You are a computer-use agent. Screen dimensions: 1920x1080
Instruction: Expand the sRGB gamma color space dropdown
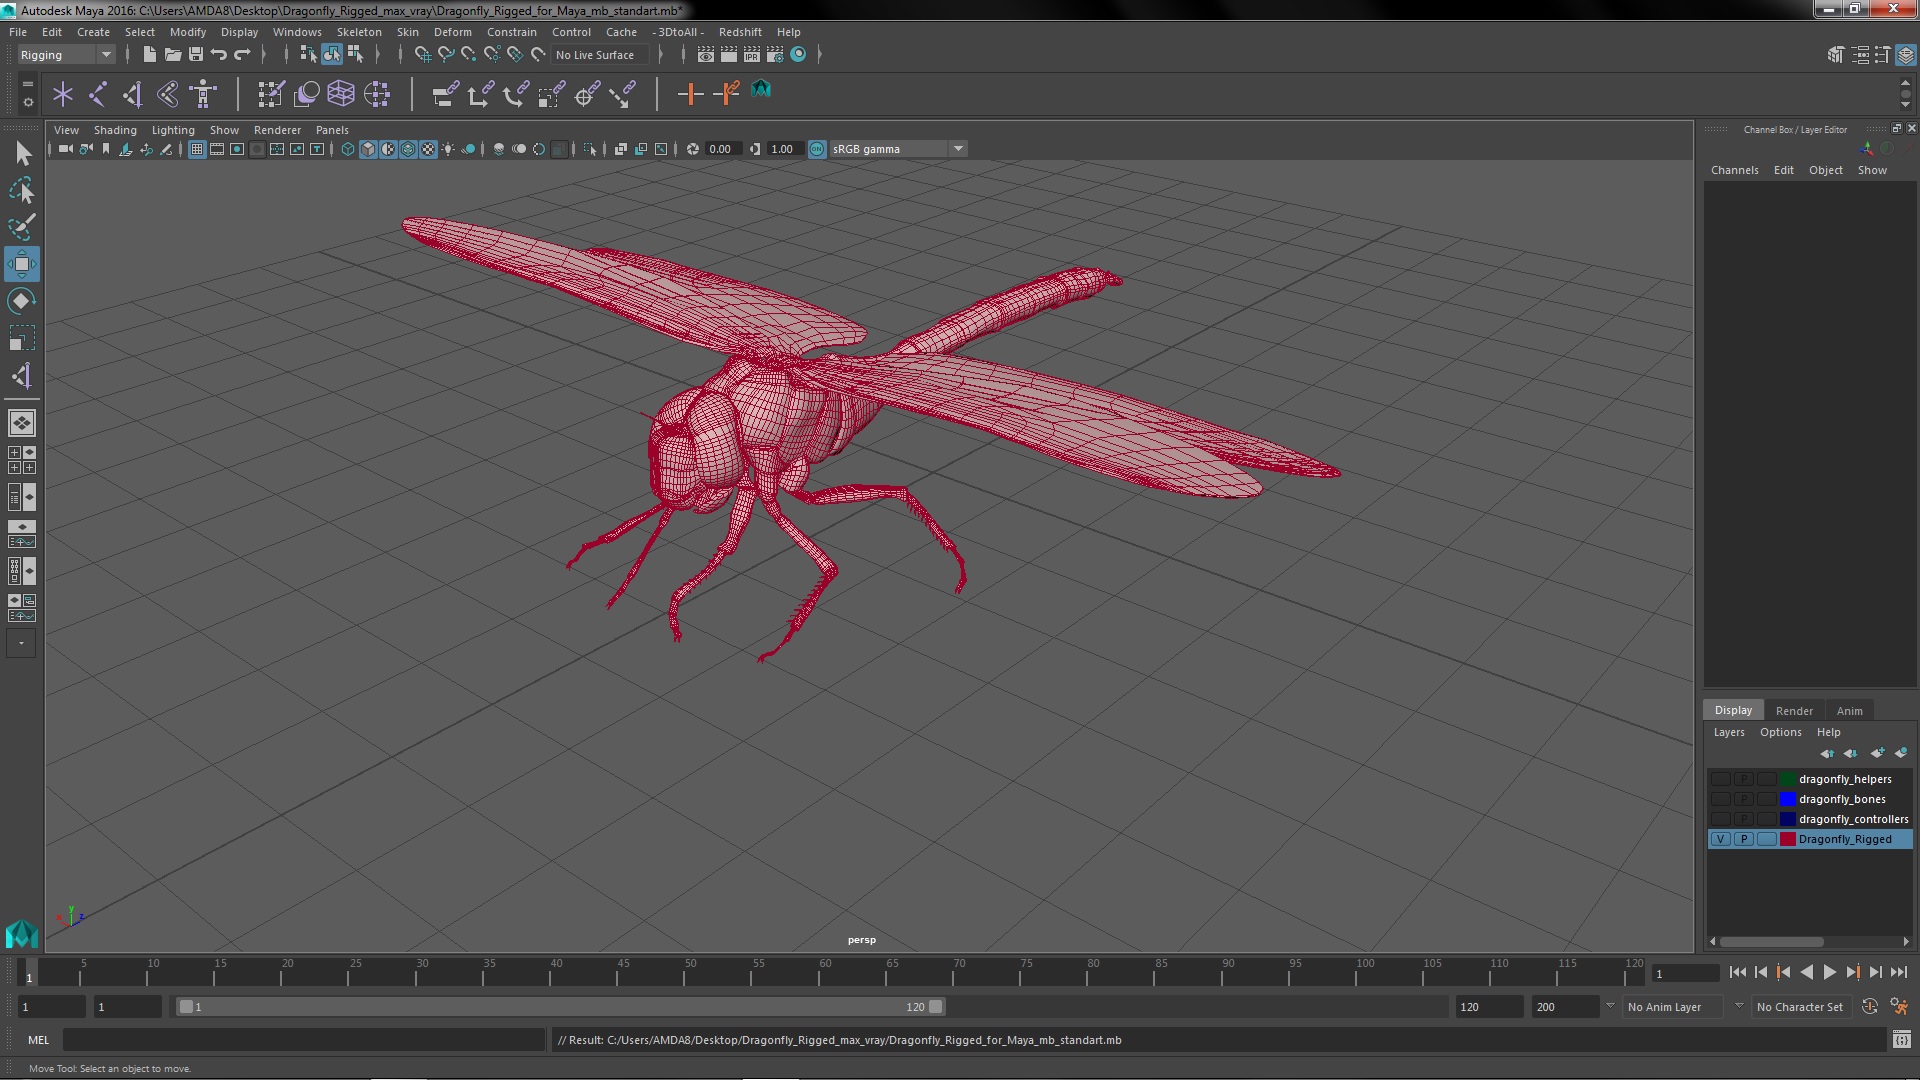[958, 149]
